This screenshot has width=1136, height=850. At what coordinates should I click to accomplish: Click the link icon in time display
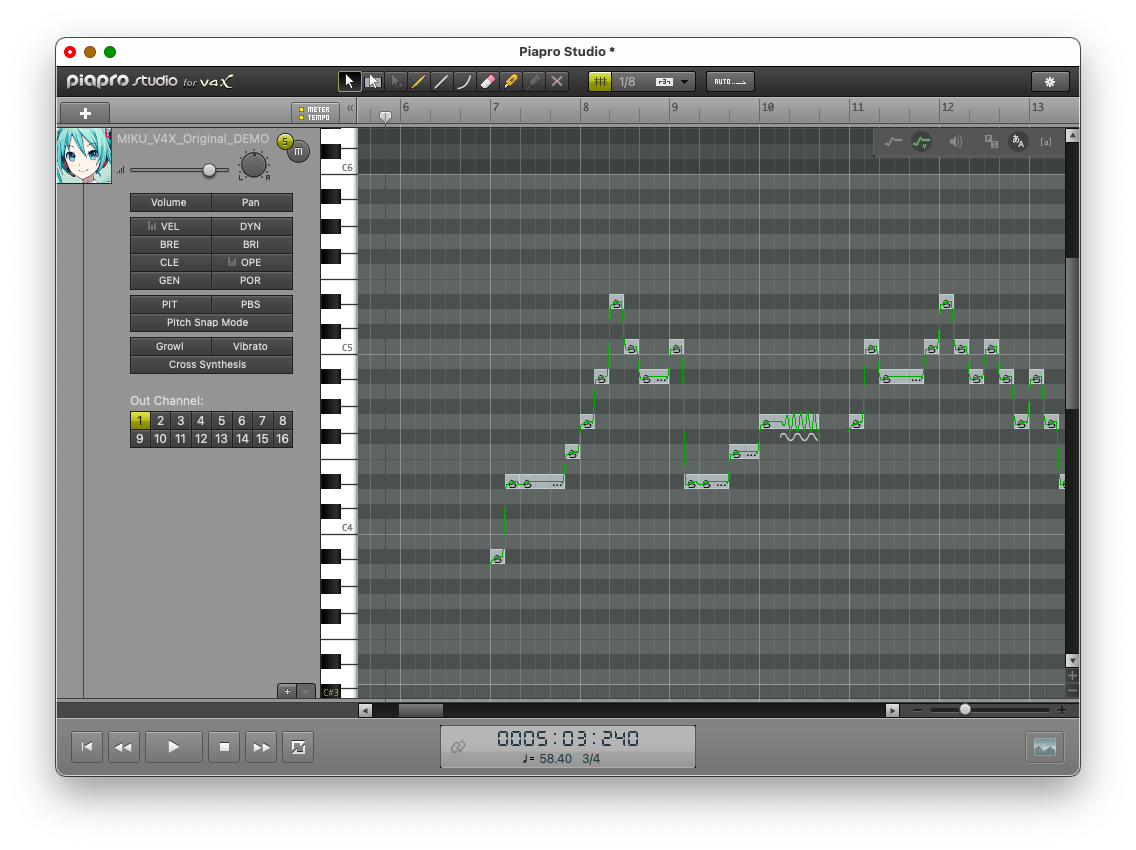click(458, 747)
